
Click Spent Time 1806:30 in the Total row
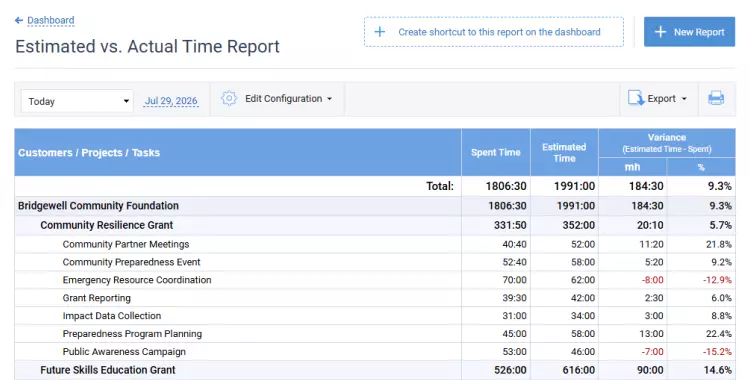coord(506,186)
